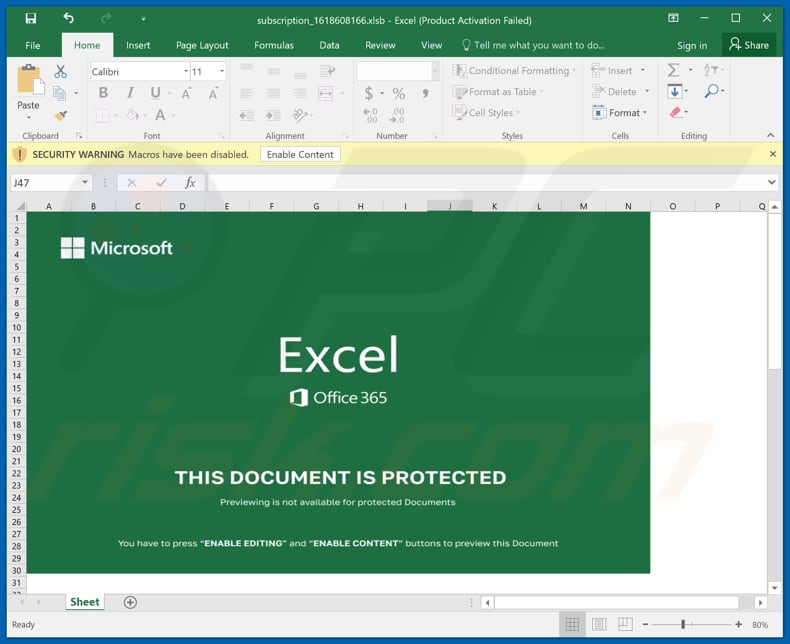
Task: Click the AutoSum sigma icon
Action: [674, 70]
